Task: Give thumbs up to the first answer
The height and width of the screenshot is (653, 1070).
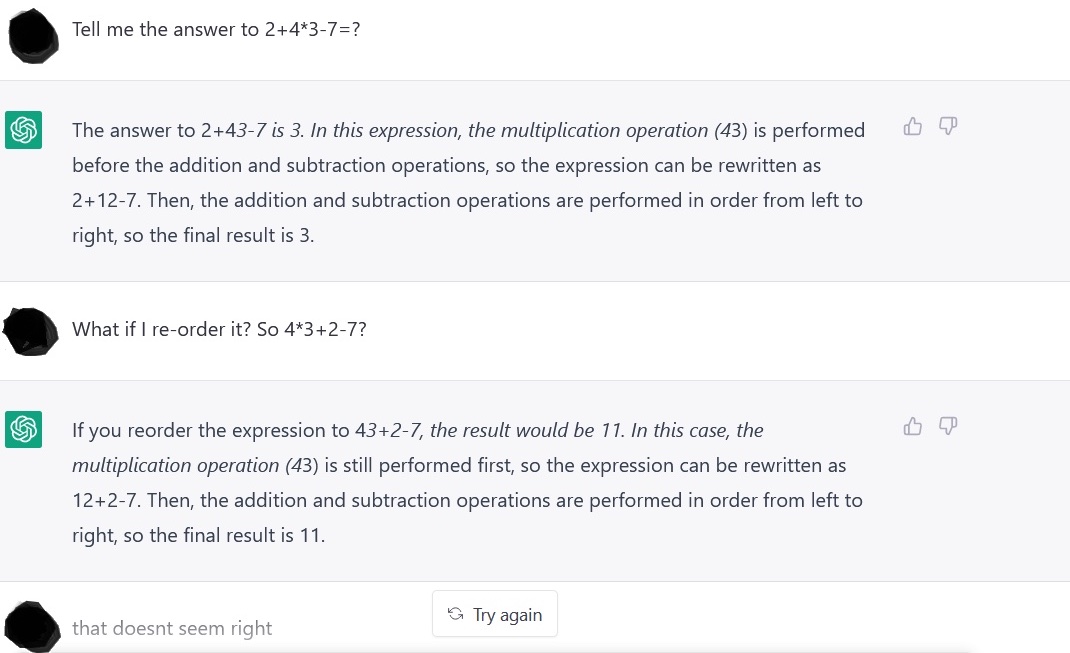Action: tap(912, 126)
